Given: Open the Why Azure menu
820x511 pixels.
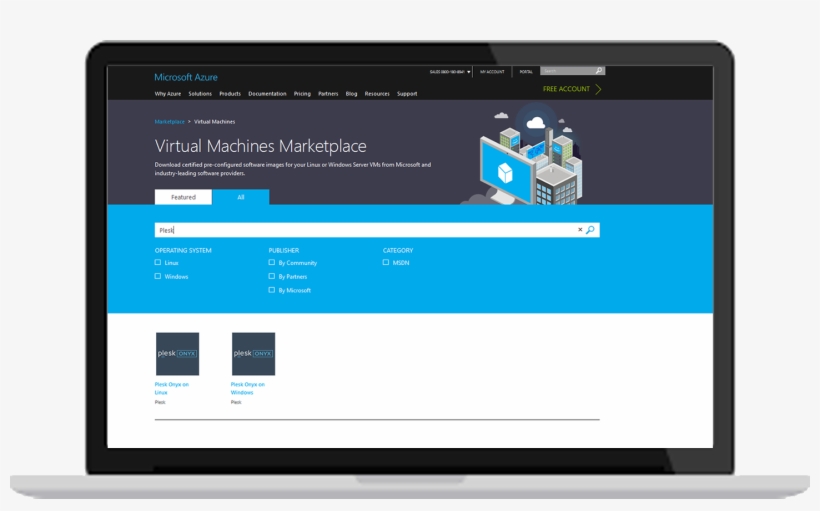Looking at the screenshot, I should click(167, 94).
